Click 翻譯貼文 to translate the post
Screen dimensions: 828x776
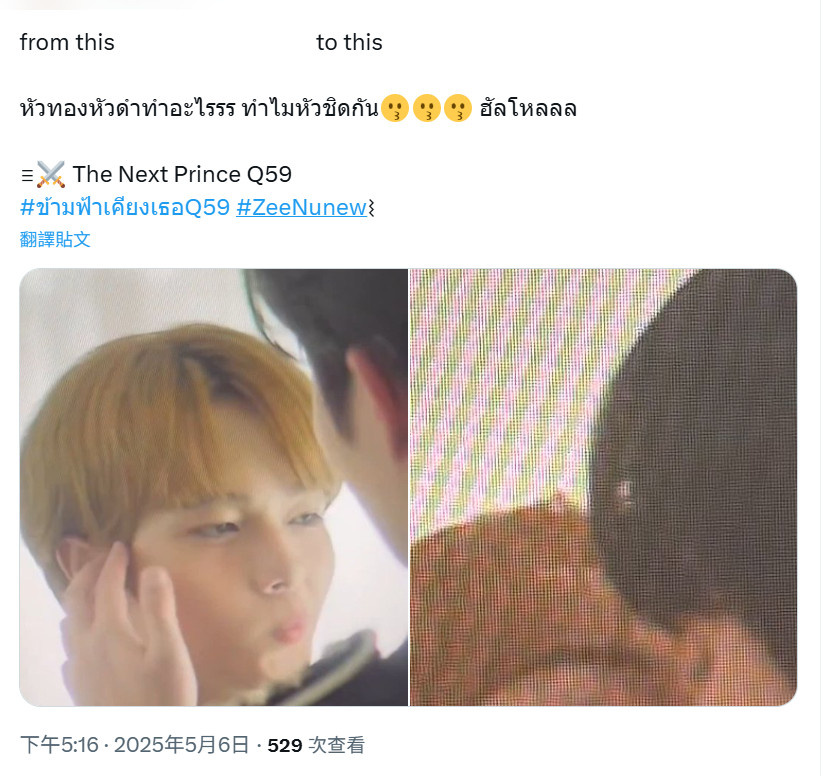55,240
